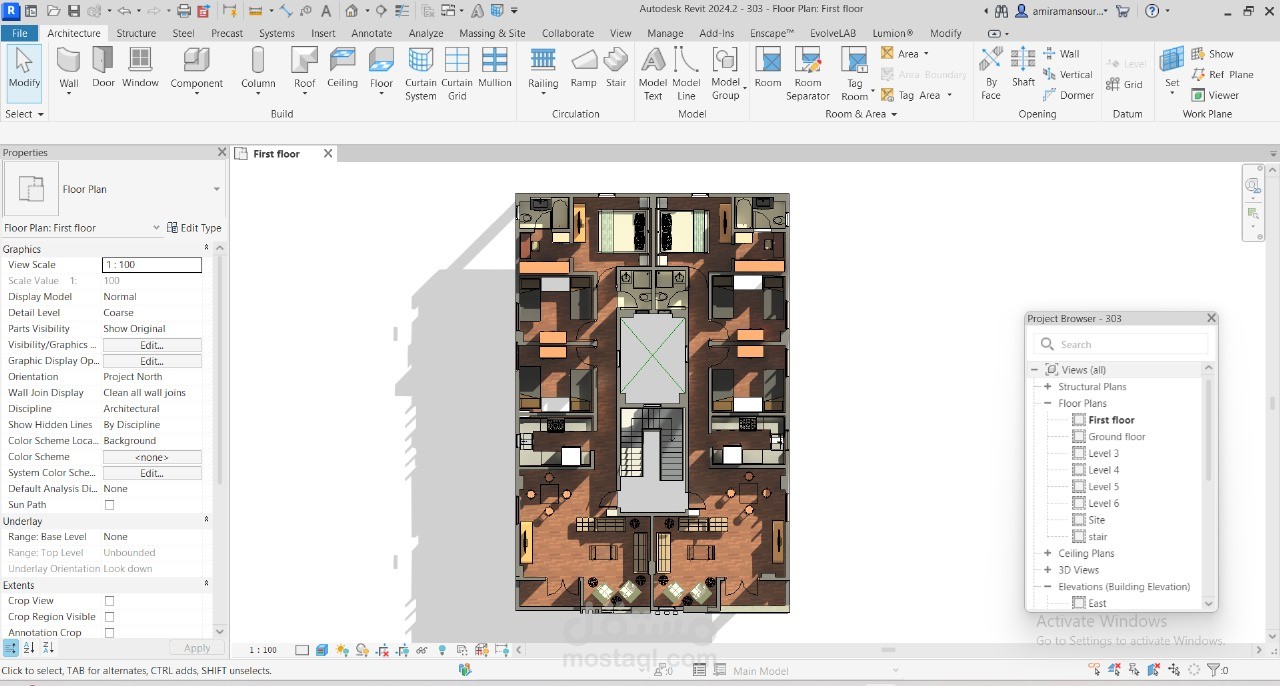Open Level 3 view in Project Browser
Viewport: 1280px width, 686px height.
(x=1104, y=453)
